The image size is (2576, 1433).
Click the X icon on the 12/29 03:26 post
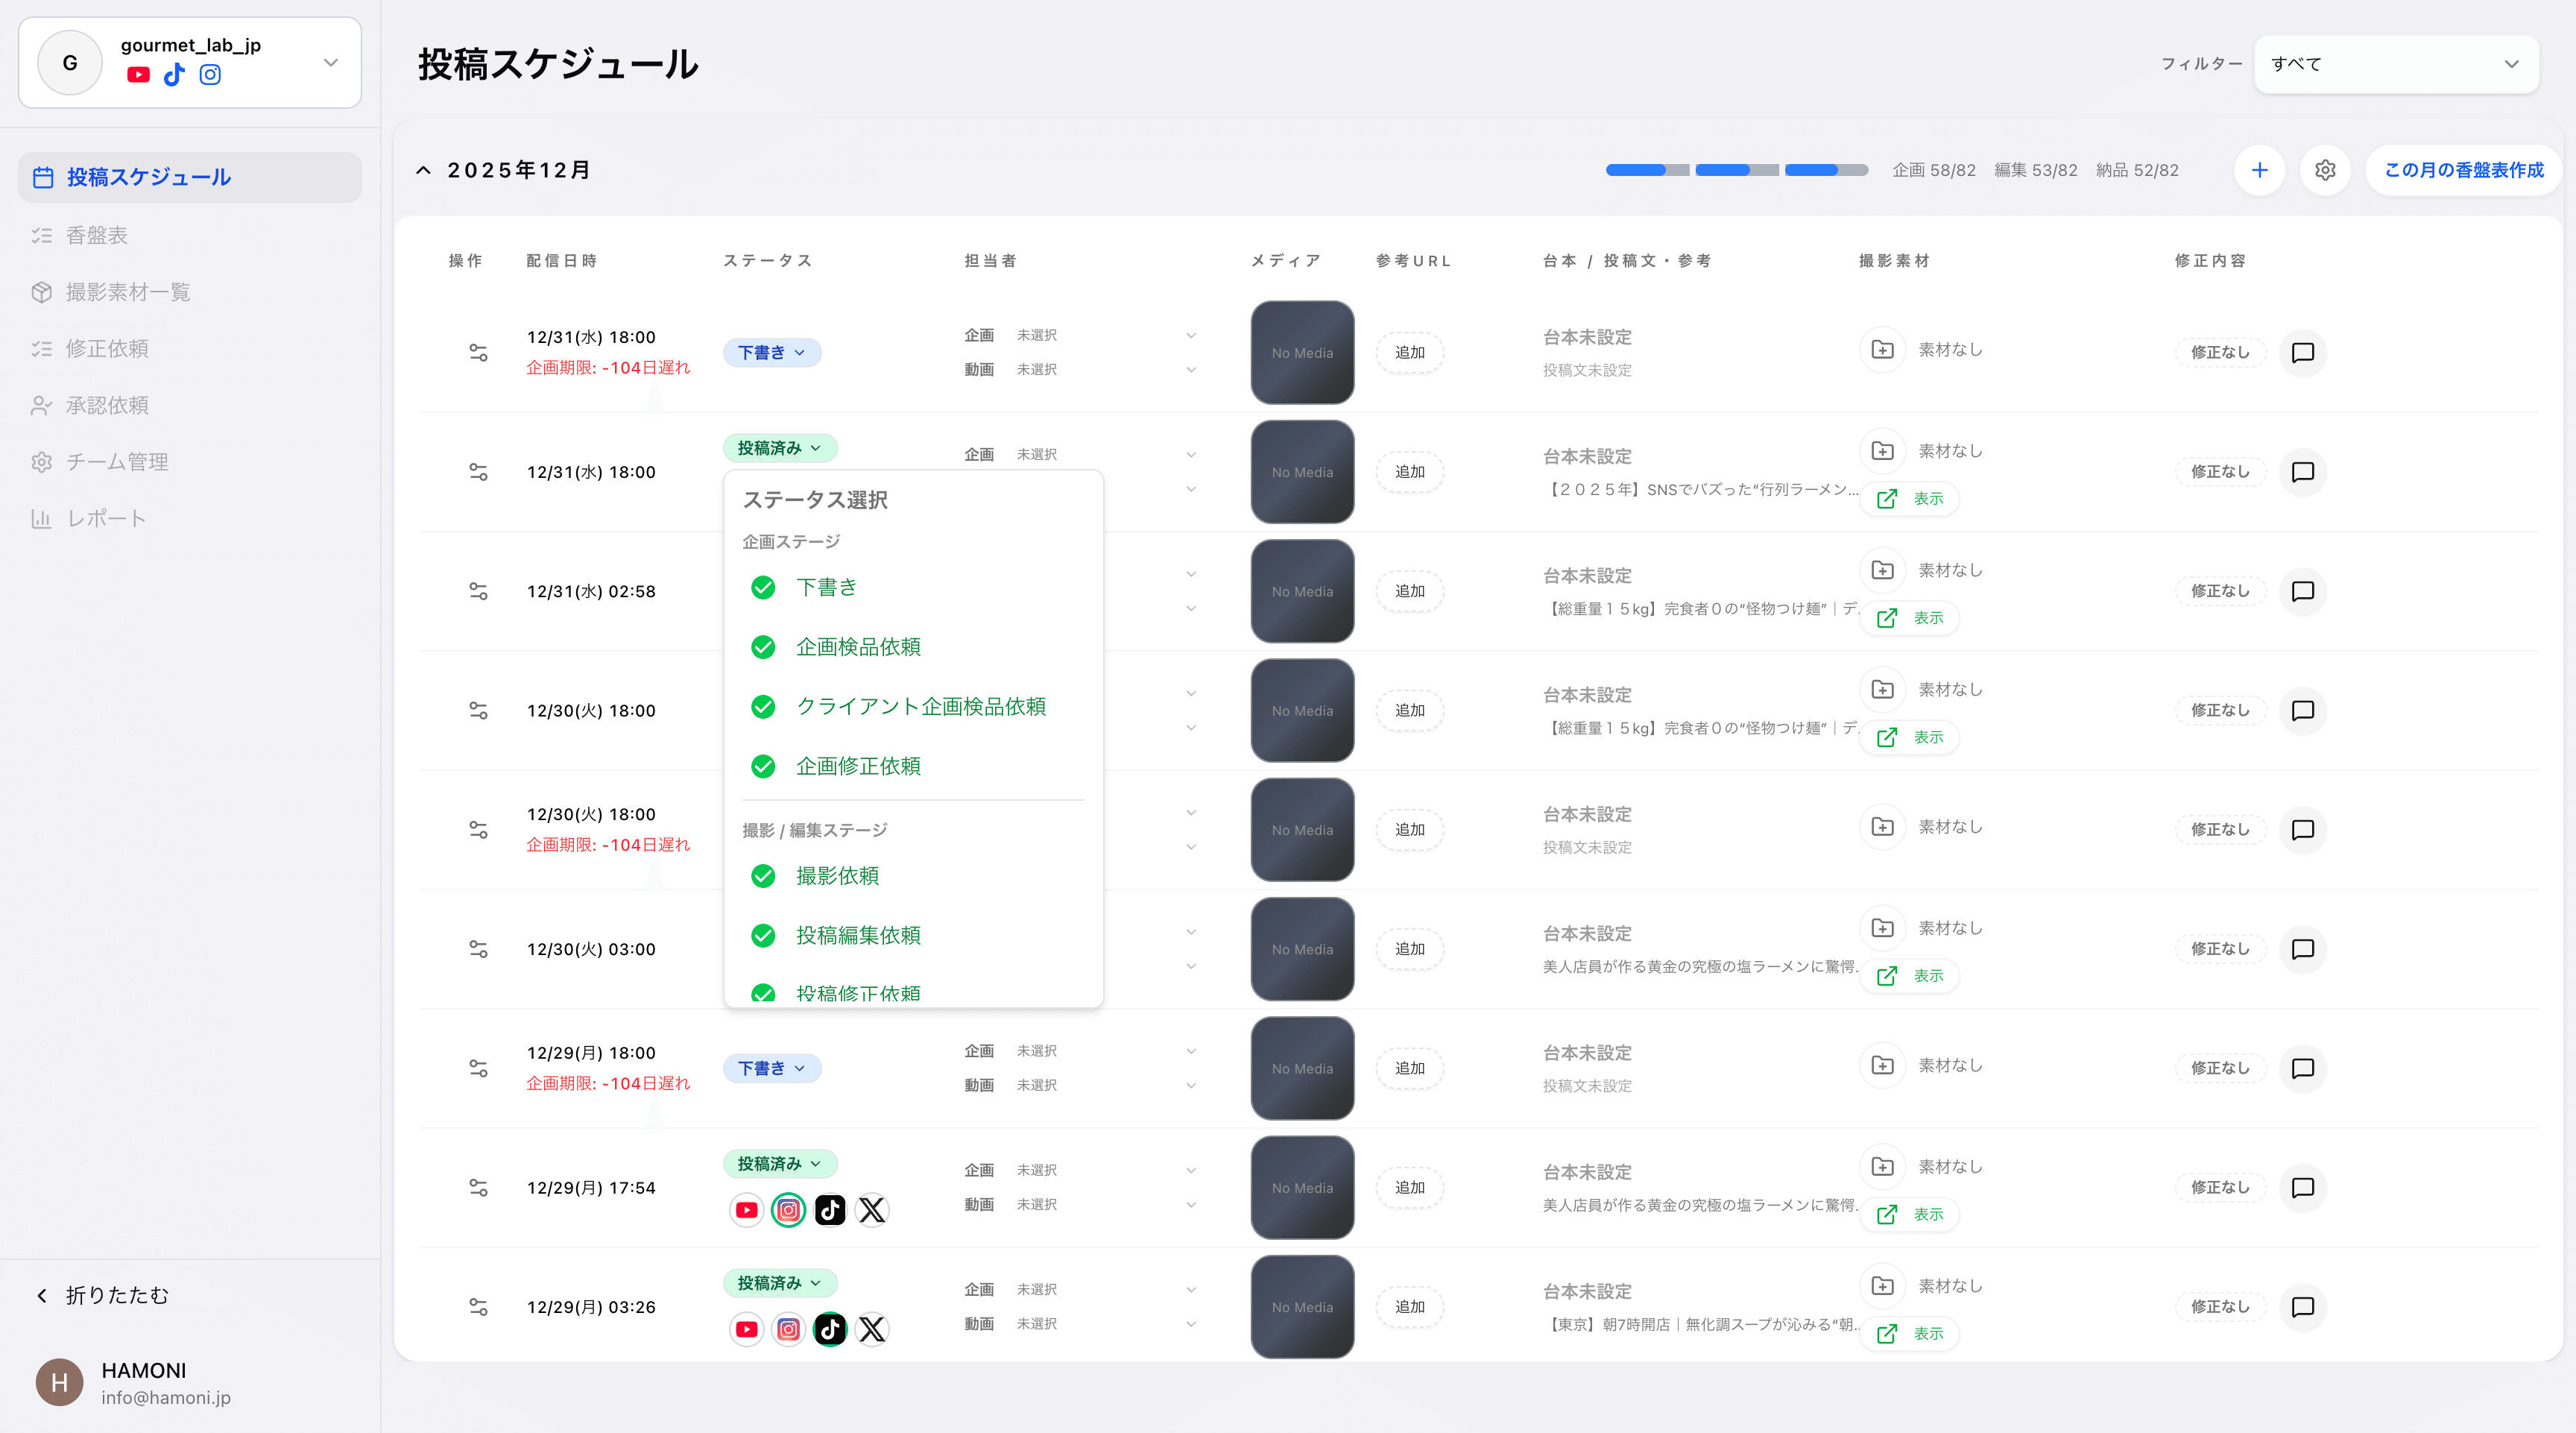872,1329
